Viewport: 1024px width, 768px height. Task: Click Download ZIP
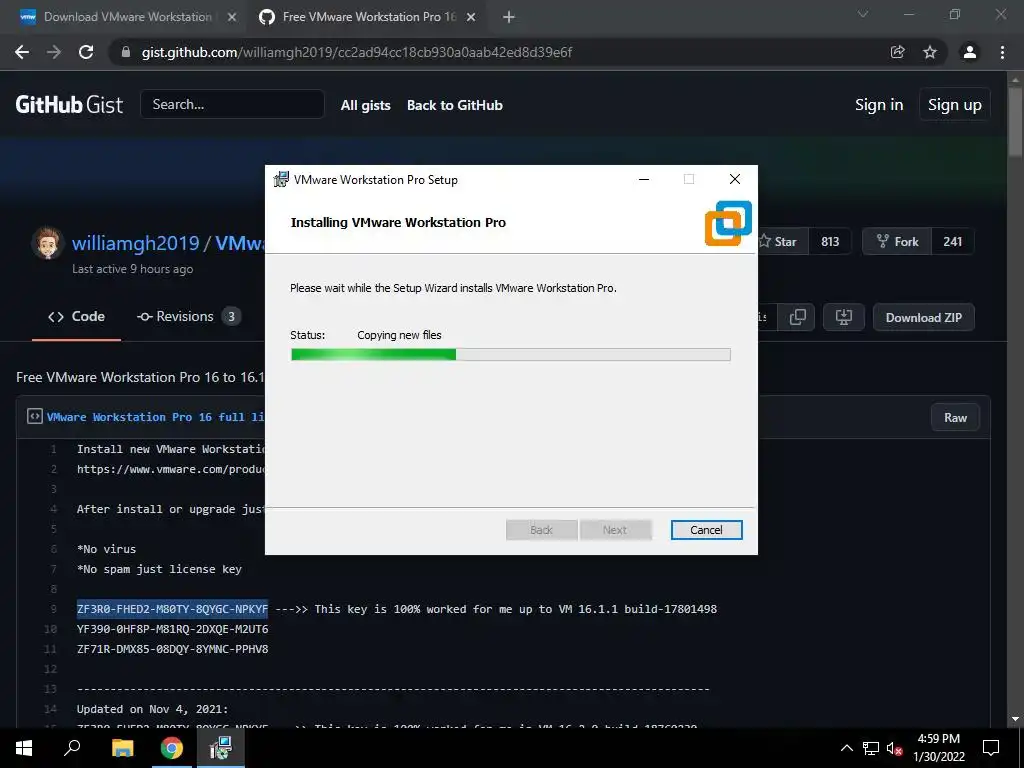pyautogui.click(x=923, y=317)
